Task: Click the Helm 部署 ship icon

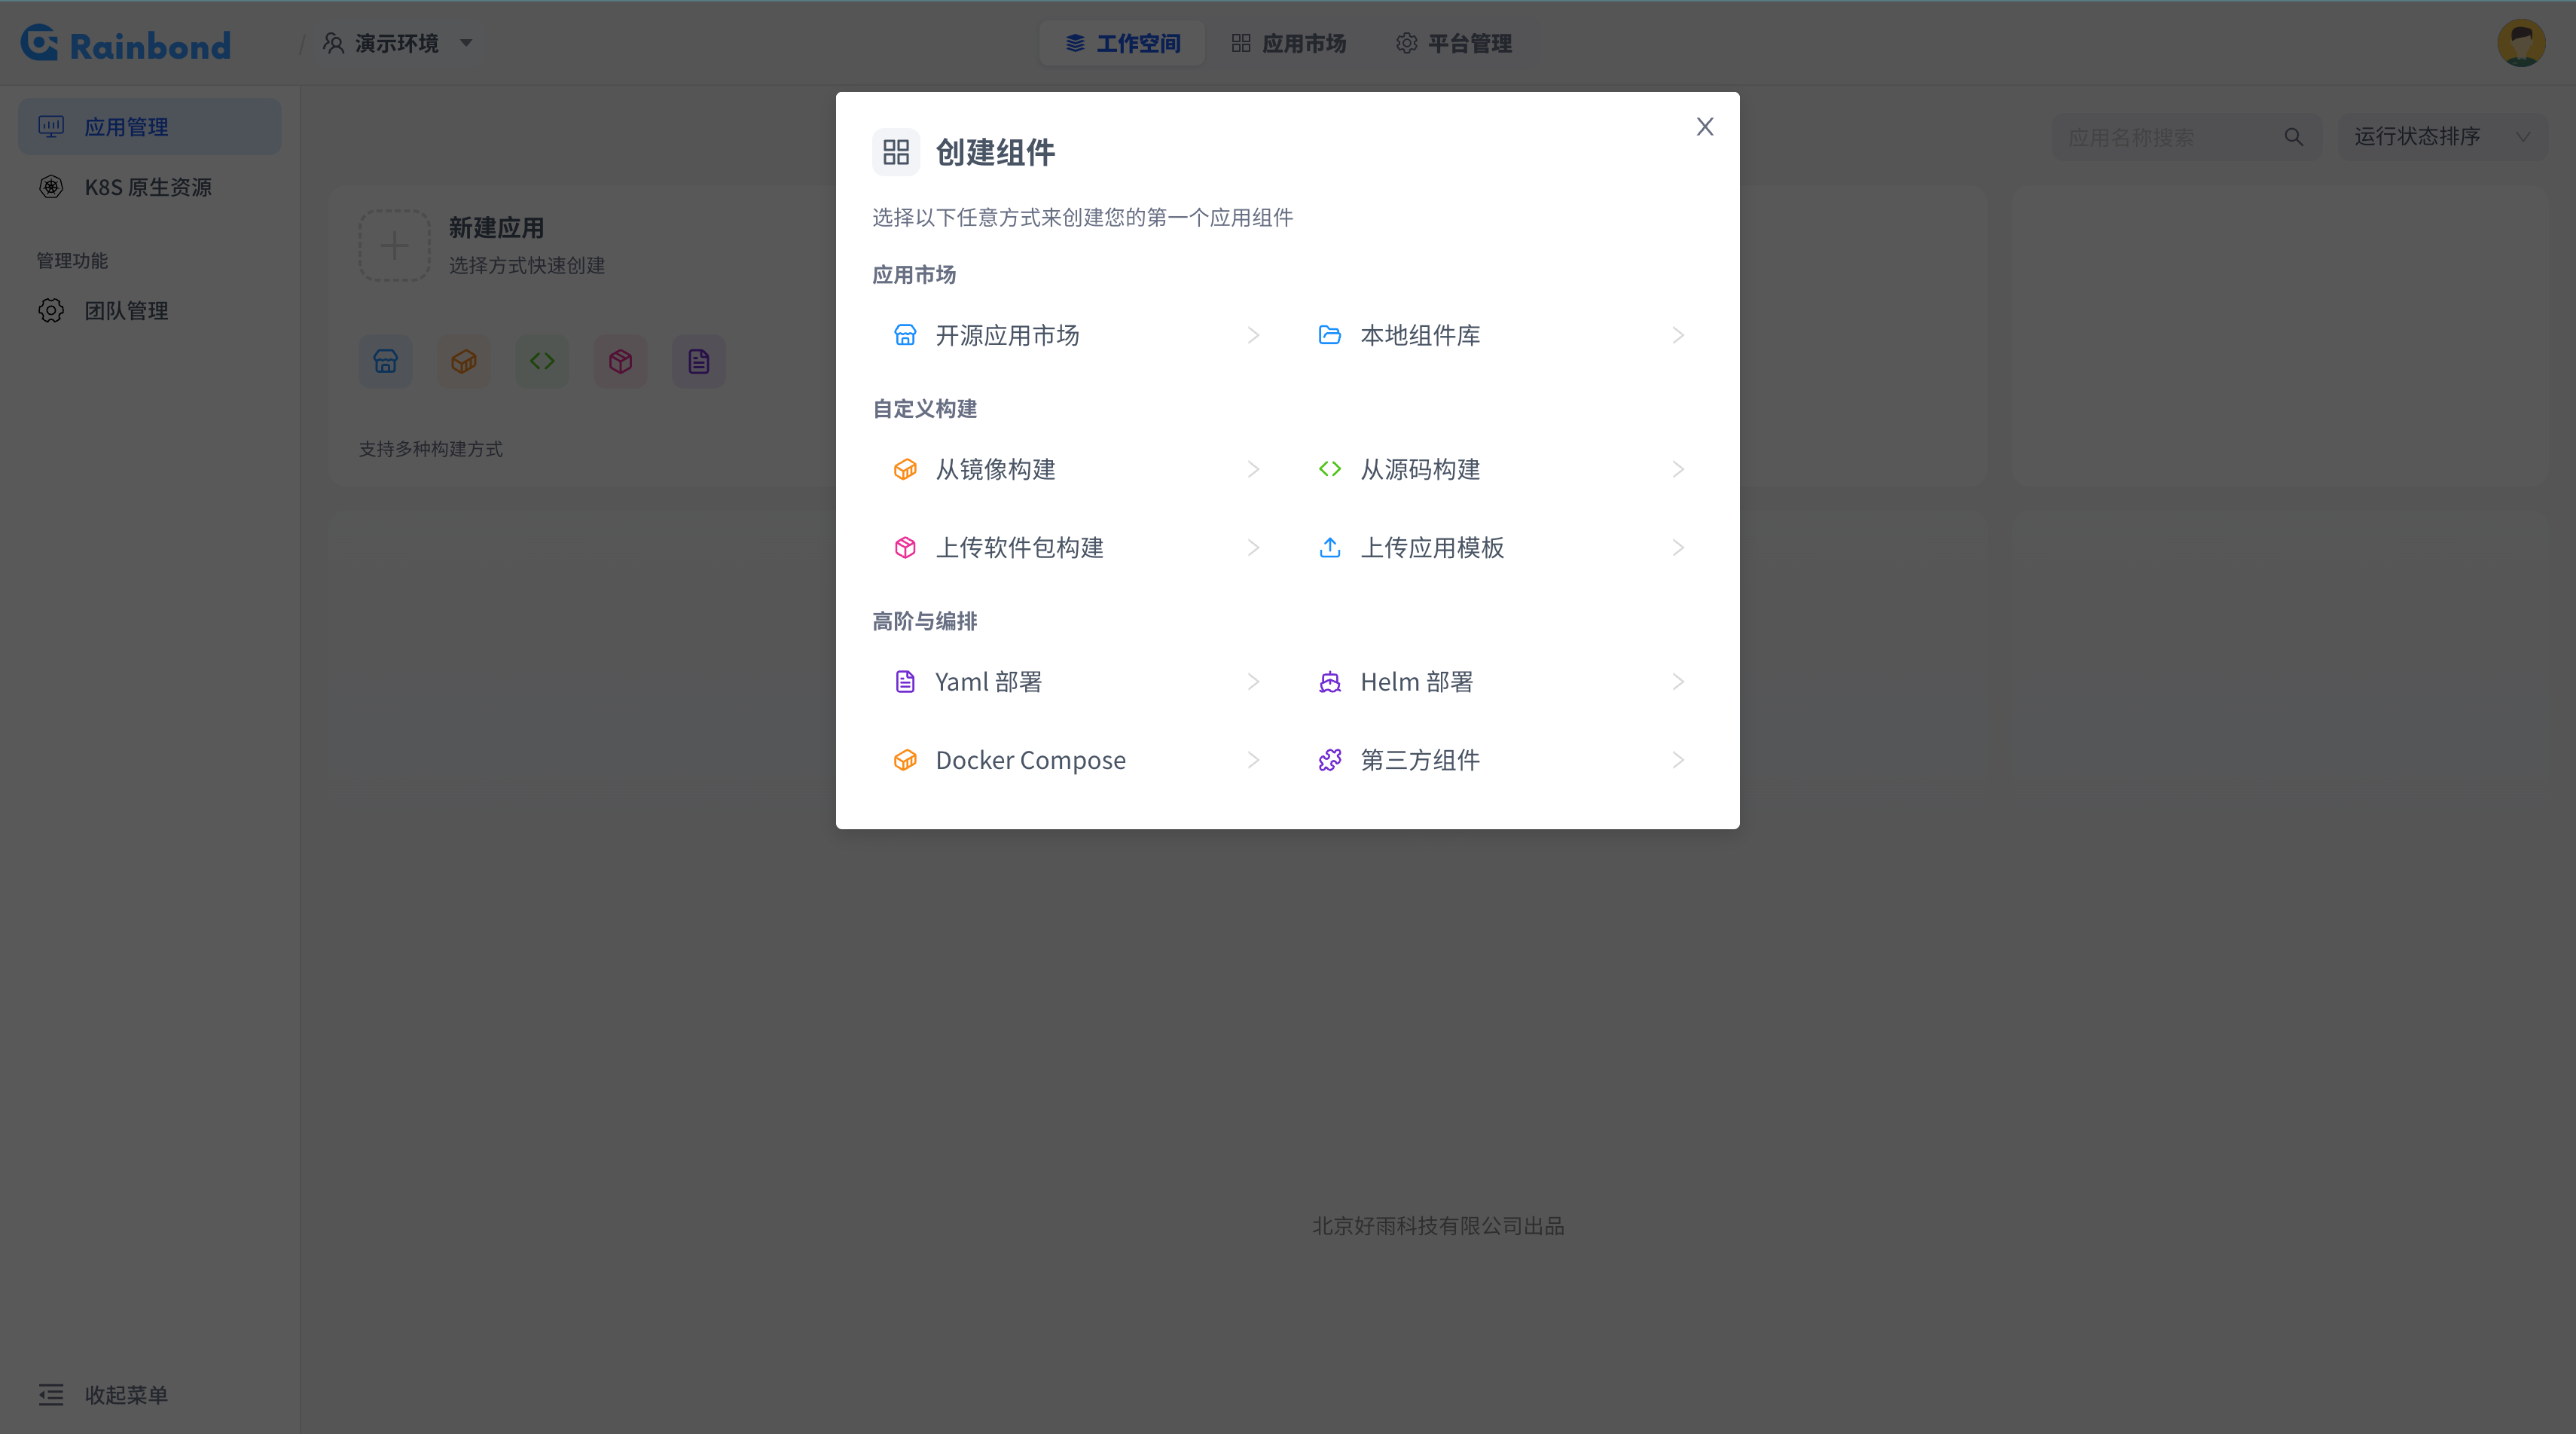Action: (1330, 682)
